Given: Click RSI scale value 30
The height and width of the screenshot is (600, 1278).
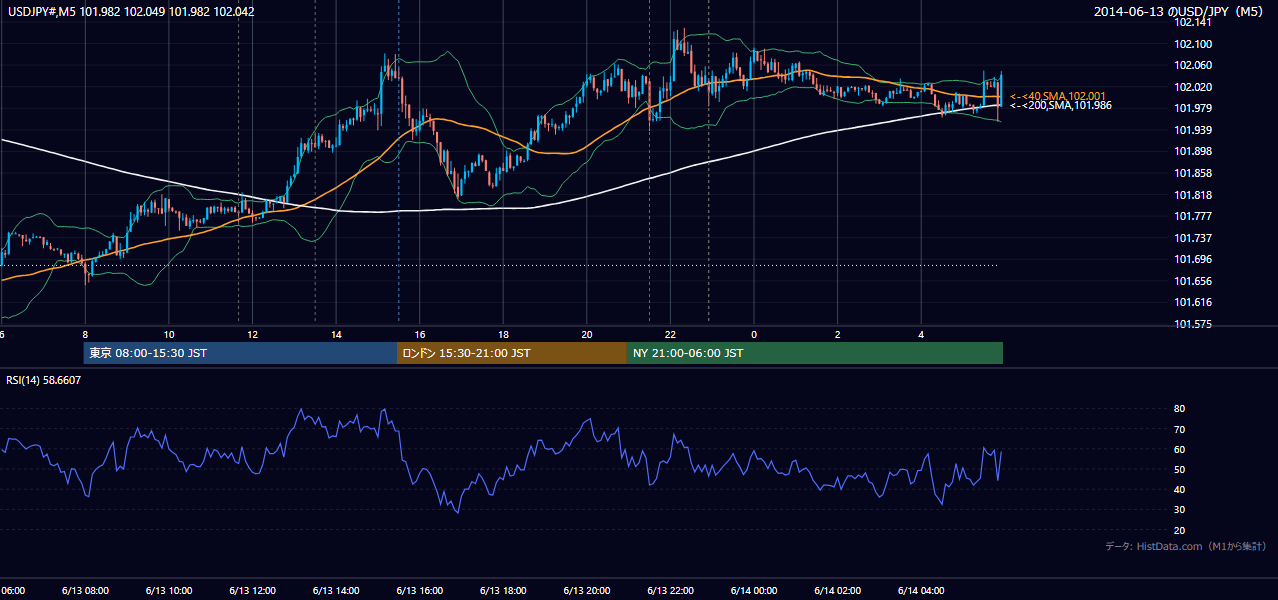Looking at the screenshot, I should (x=1180, y=509).
